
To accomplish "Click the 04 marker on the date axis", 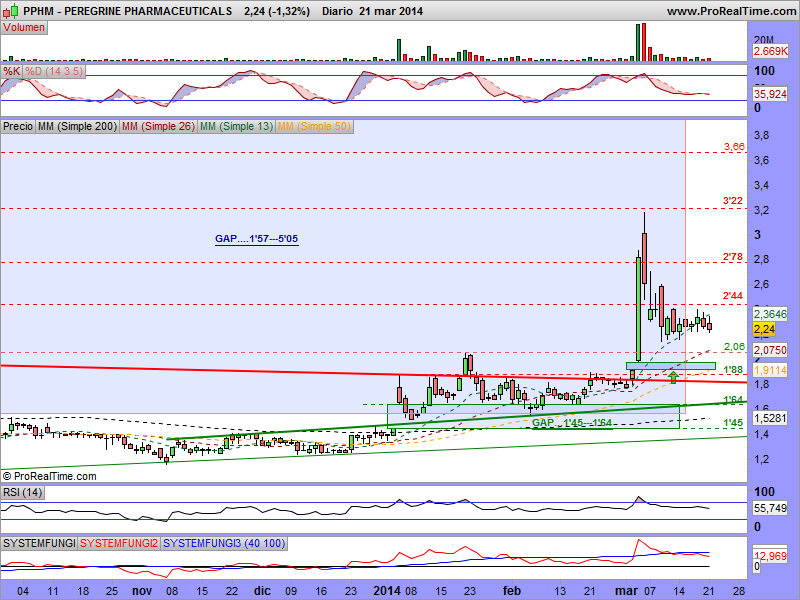I will [23, 591].
